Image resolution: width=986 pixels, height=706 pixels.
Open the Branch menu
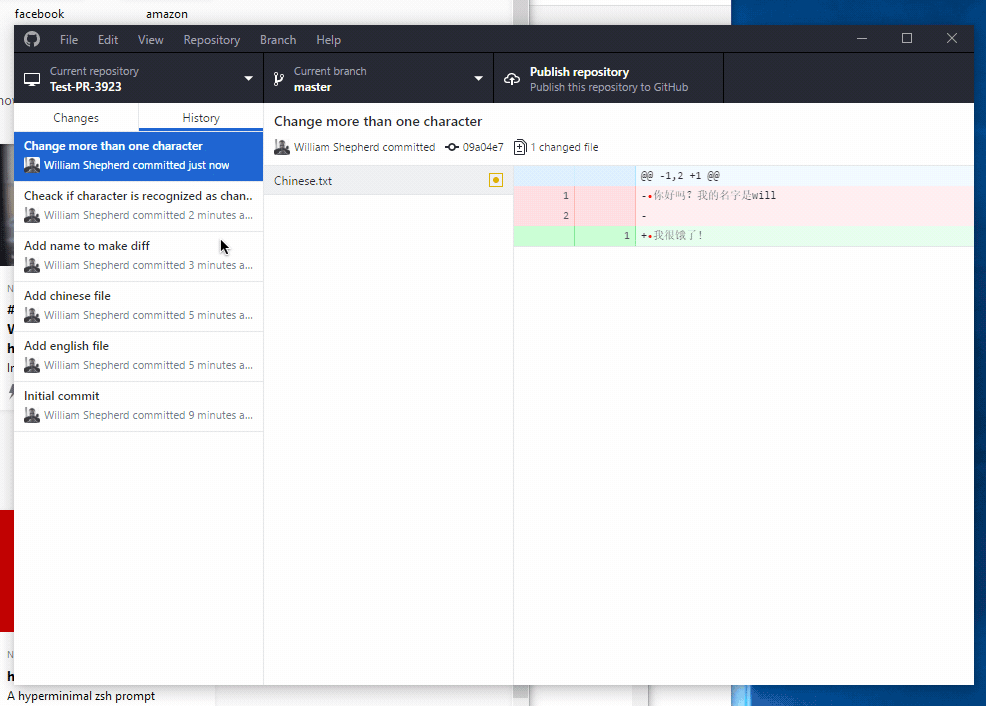(x=277, y=39)
